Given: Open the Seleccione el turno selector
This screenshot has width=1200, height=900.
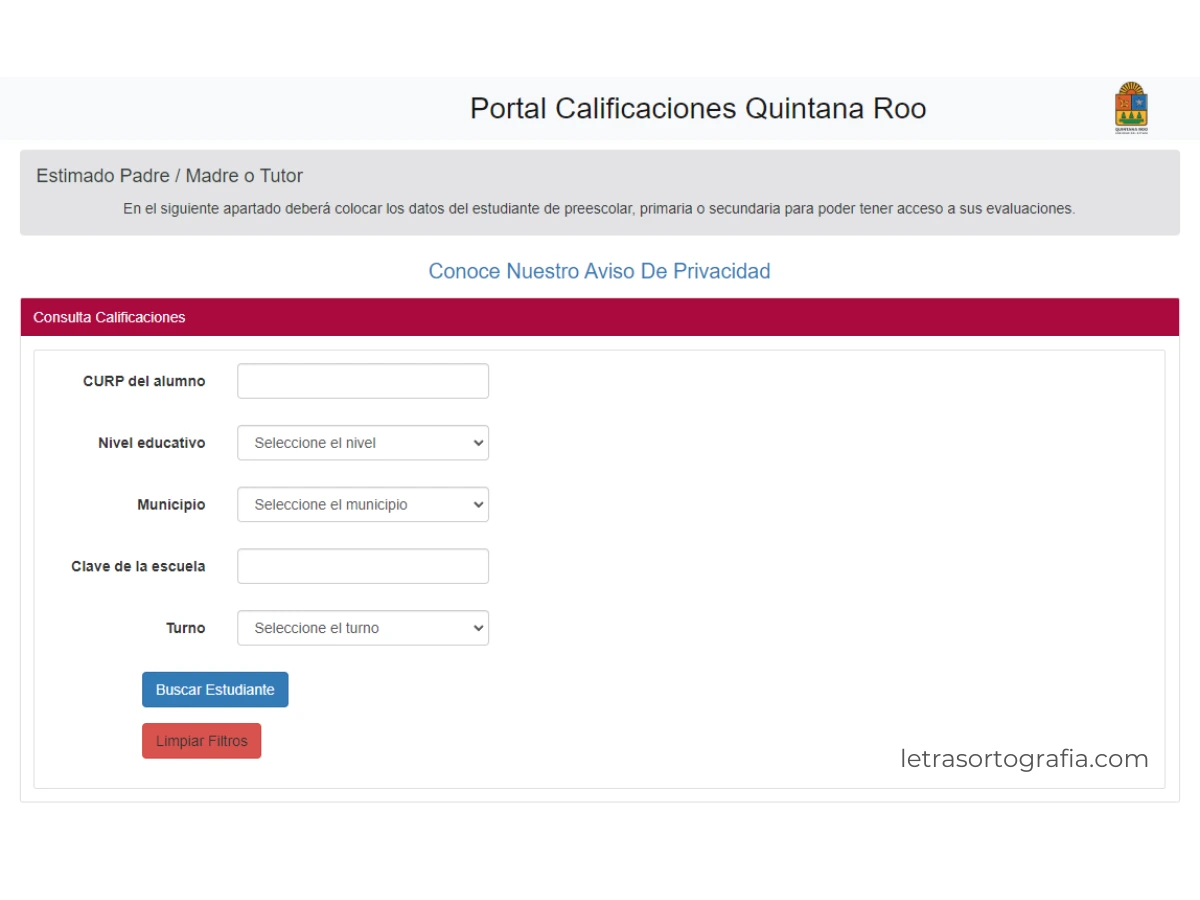Looking at the screenshot, I should click(363, 628).
